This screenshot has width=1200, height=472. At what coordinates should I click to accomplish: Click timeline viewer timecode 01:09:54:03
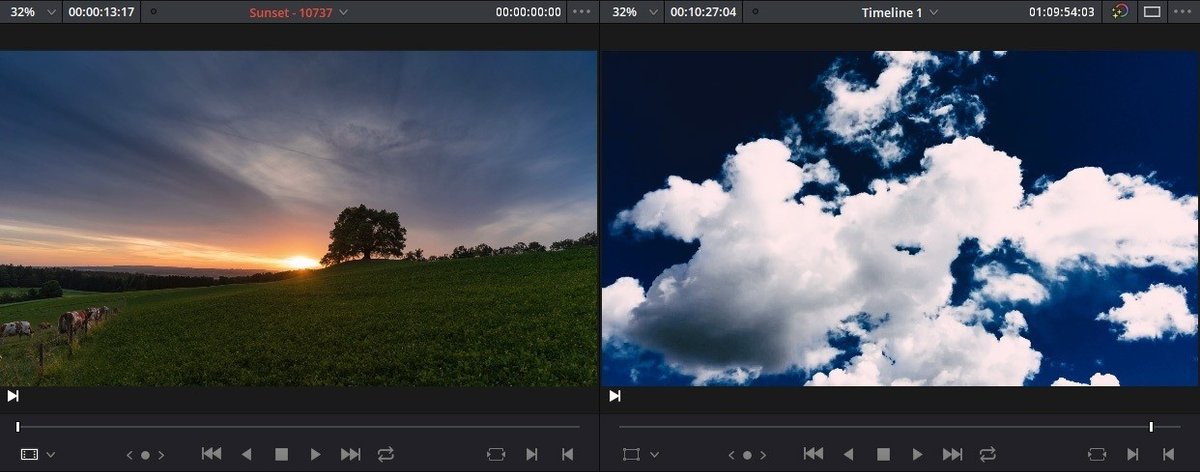(x=1061, y=12)
